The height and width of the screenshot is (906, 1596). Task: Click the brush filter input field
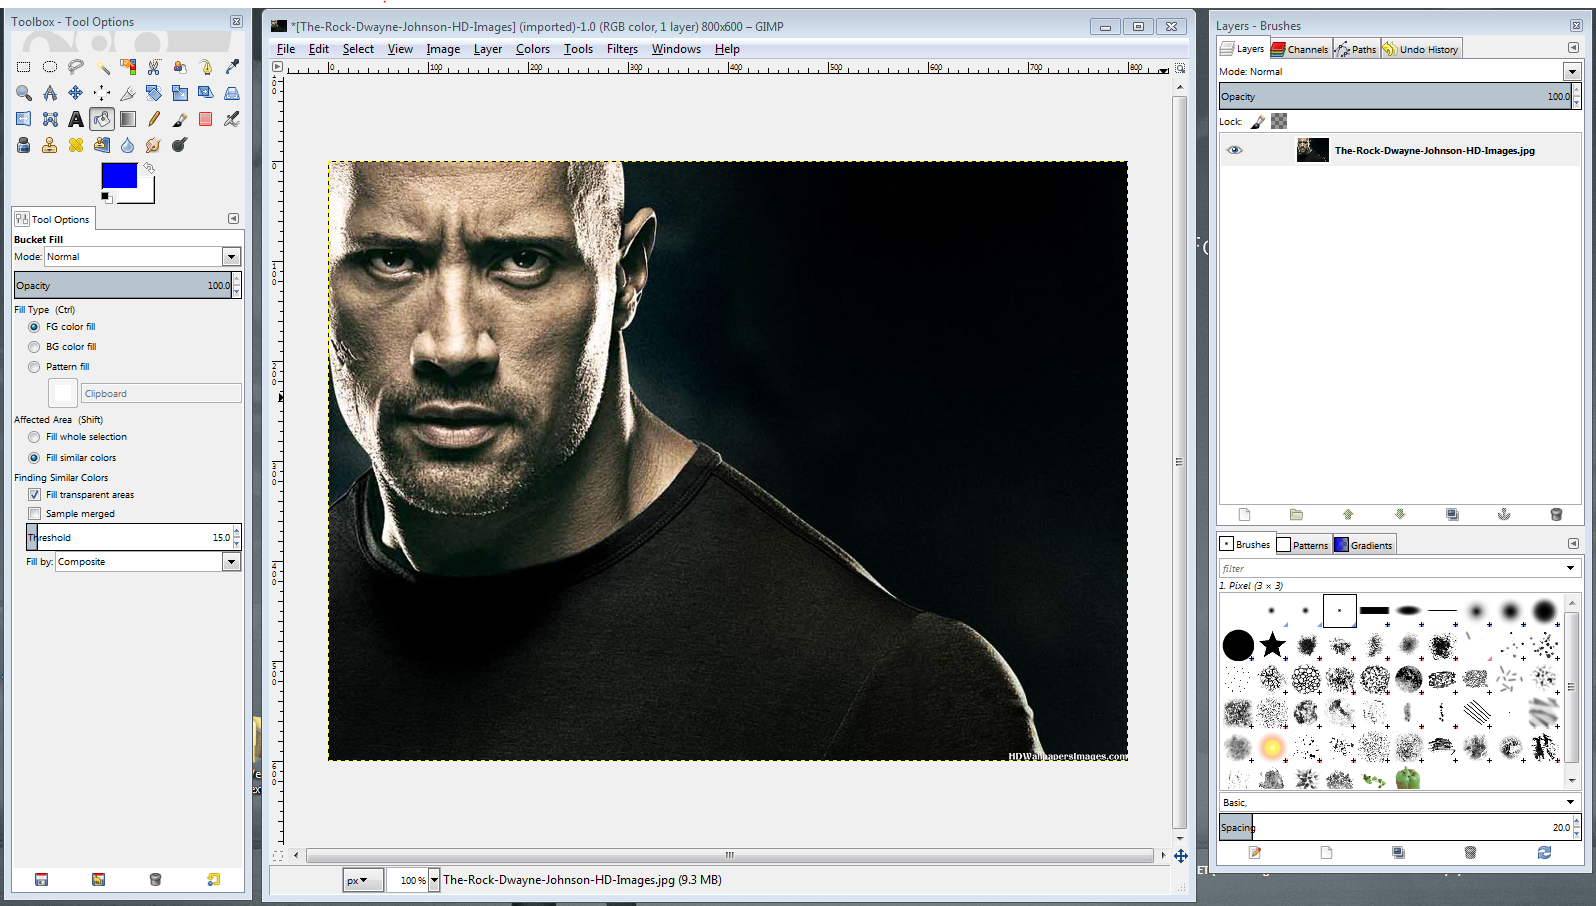pos(1391,568)
